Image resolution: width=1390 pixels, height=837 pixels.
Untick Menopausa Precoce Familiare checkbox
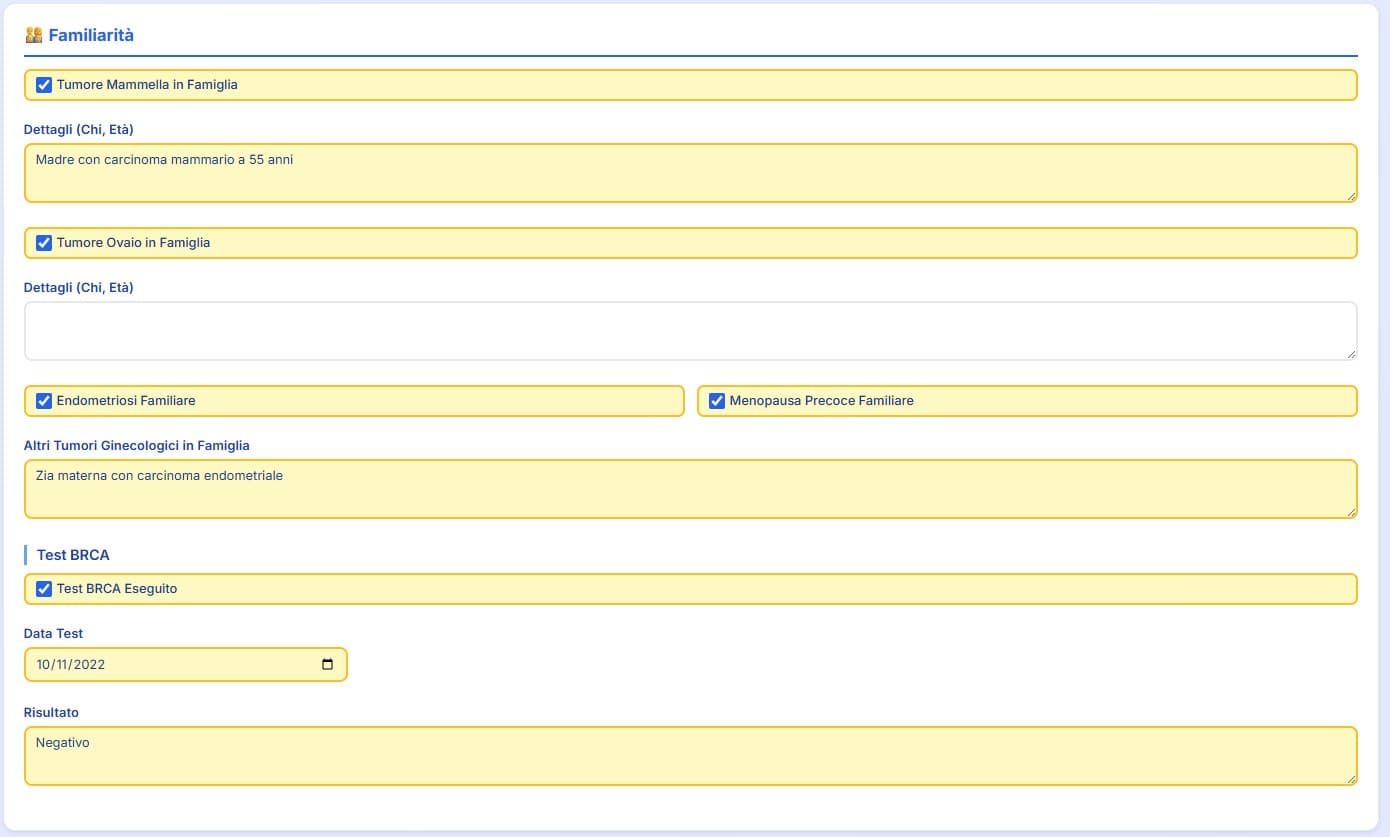pyautogui.click(x=717, y=401)
